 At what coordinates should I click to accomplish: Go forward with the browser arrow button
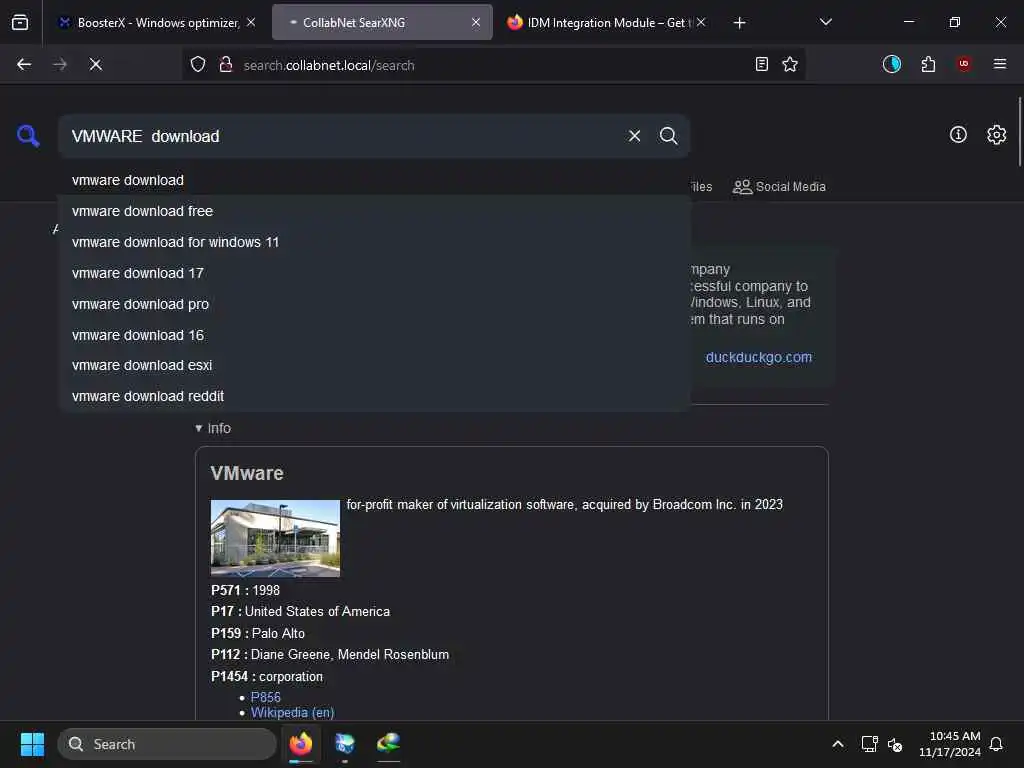tap(59, 64)
